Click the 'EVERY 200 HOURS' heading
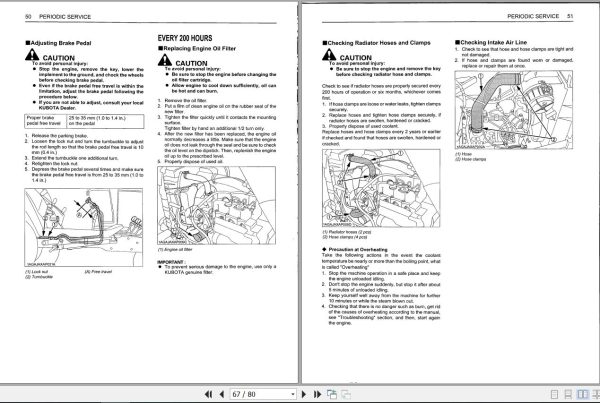Viewport: 600px width, 403px height. click(x=185, y=38)
